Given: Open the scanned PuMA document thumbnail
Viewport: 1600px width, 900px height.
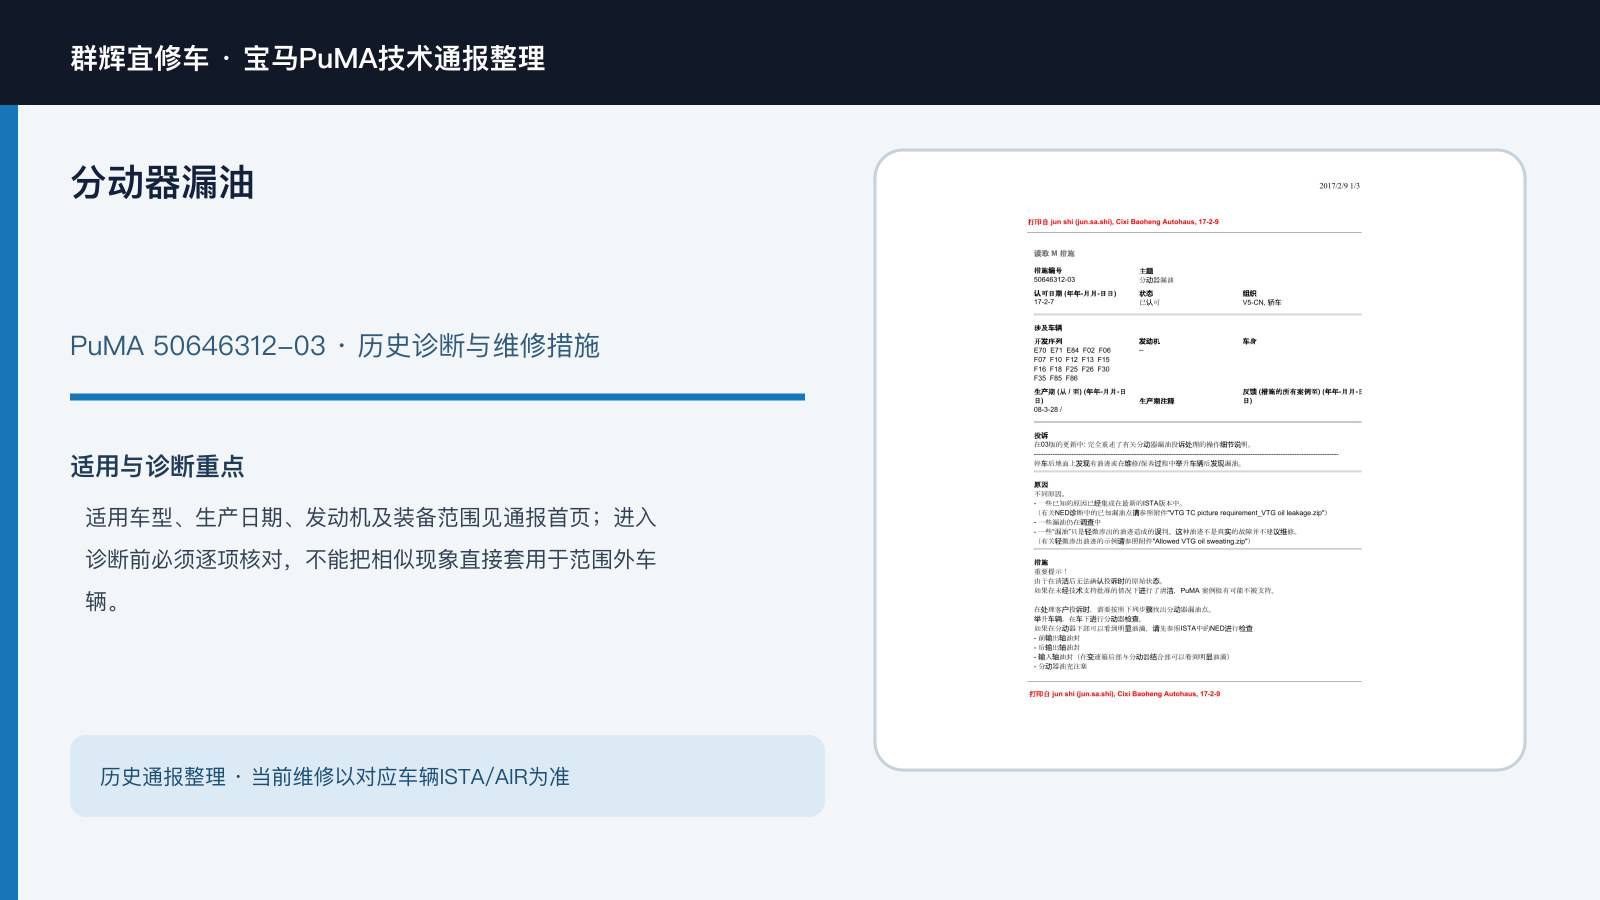Looking at the screenshot, I should (1200, 460).
